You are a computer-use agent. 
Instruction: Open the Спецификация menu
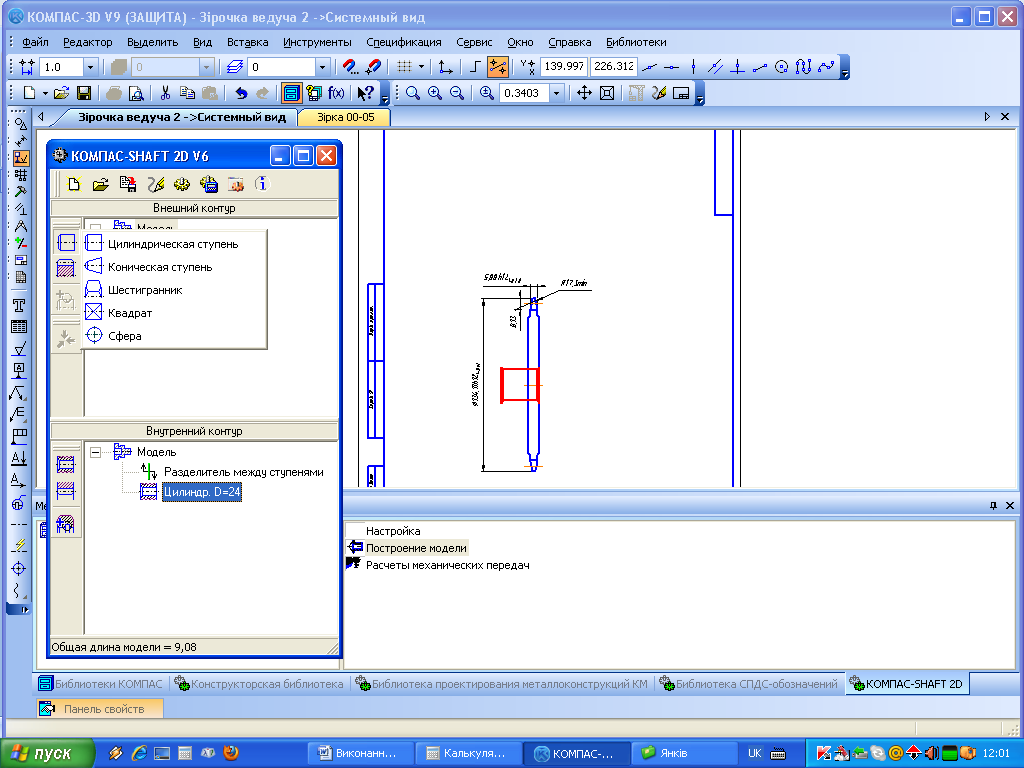[404, 42]
